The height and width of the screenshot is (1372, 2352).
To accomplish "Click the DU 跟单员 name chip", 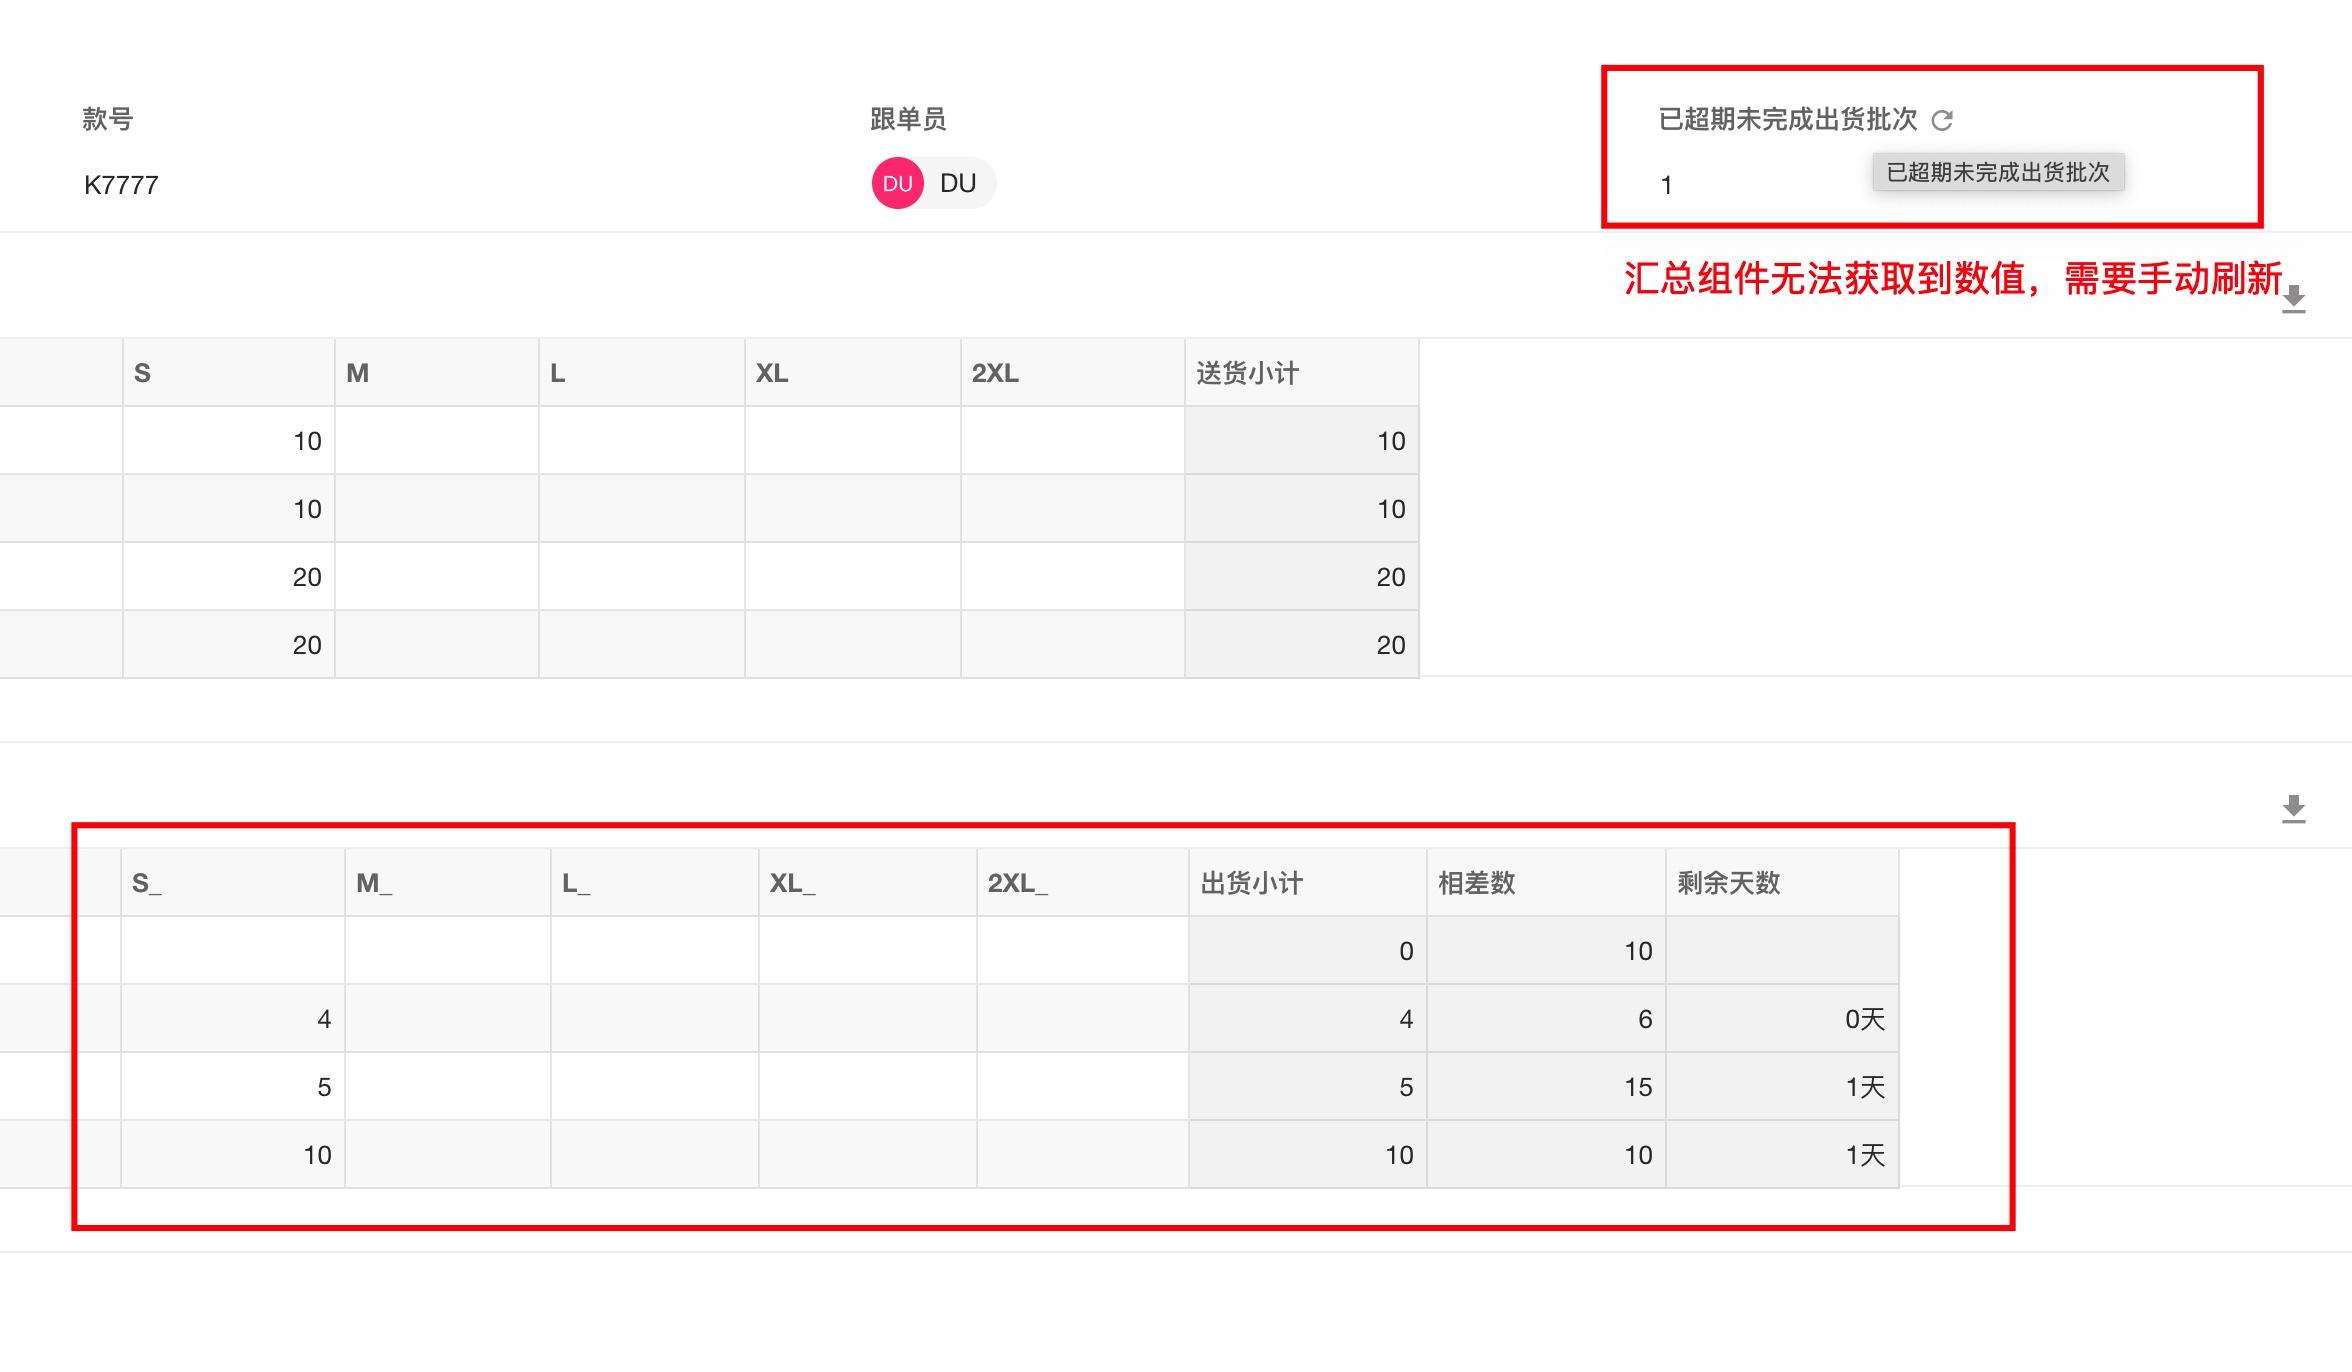I will [x=958, y=184].
